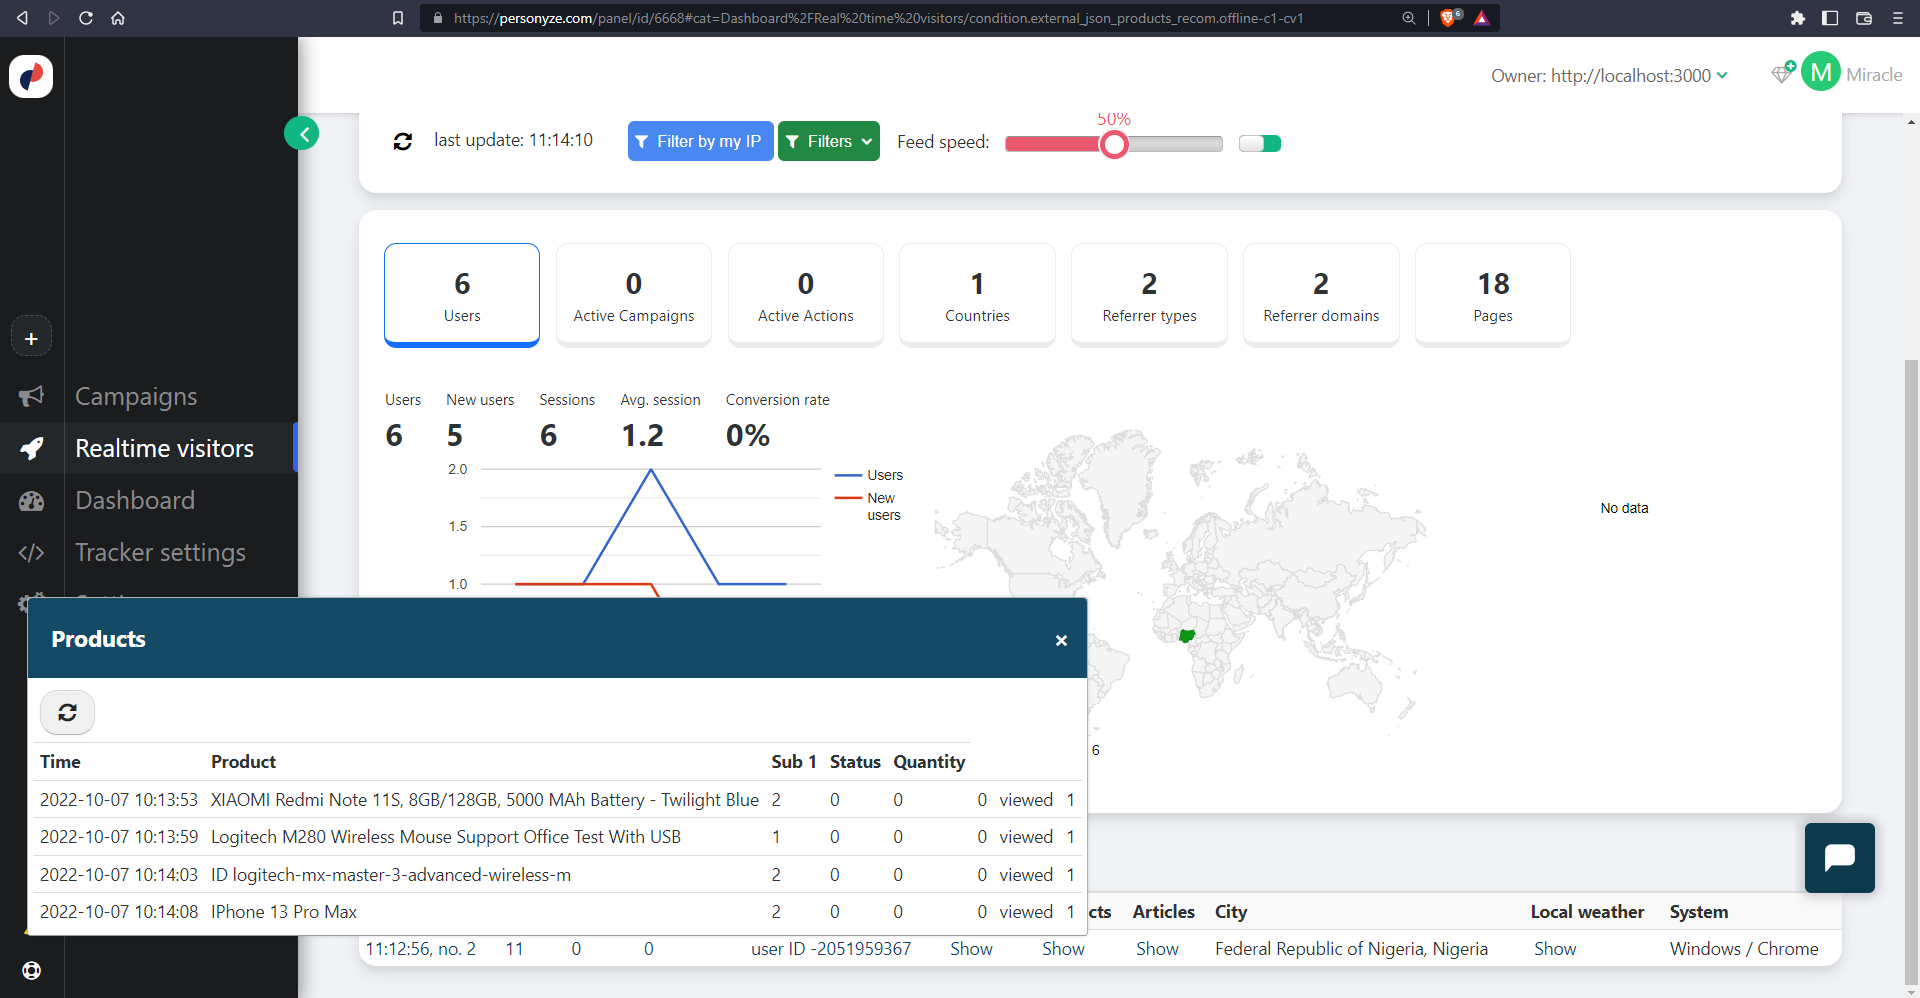The width and height of the screenshot is (1920, 998).
Task: Click the Campaigns megaphone icon
Action: click(31, 396)
